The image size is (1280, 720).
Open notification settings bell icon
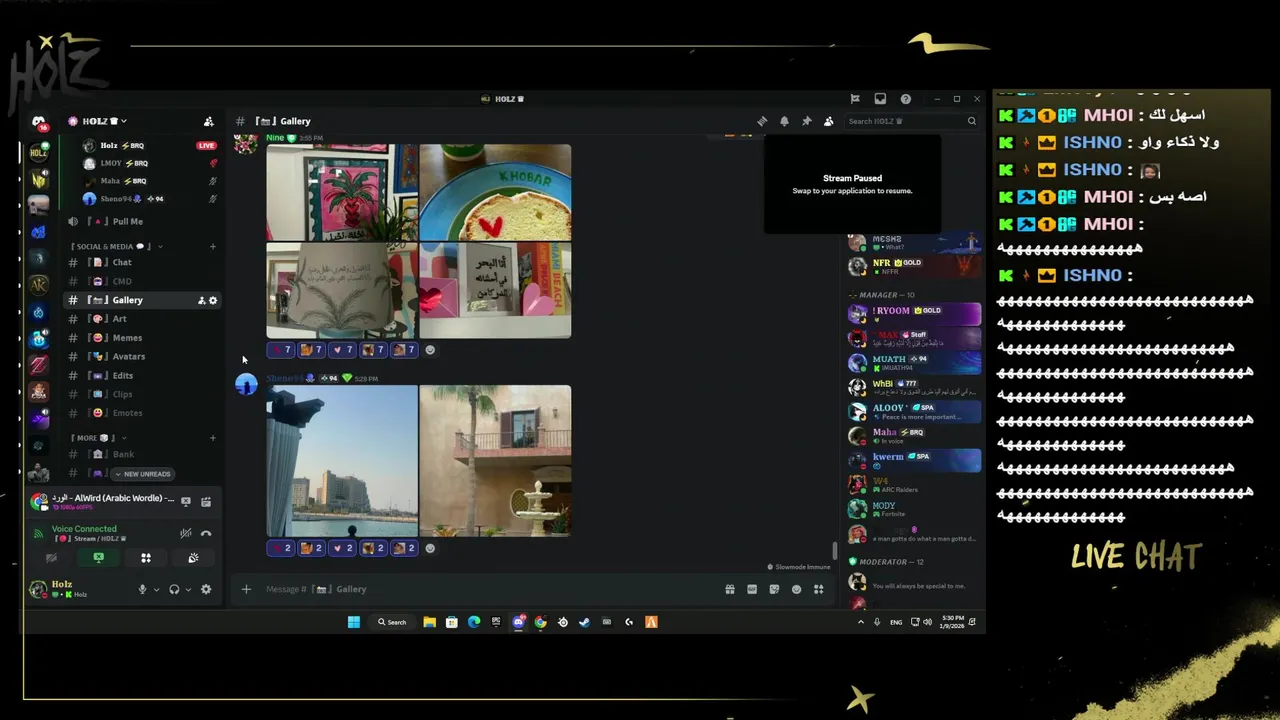point(784,121)
